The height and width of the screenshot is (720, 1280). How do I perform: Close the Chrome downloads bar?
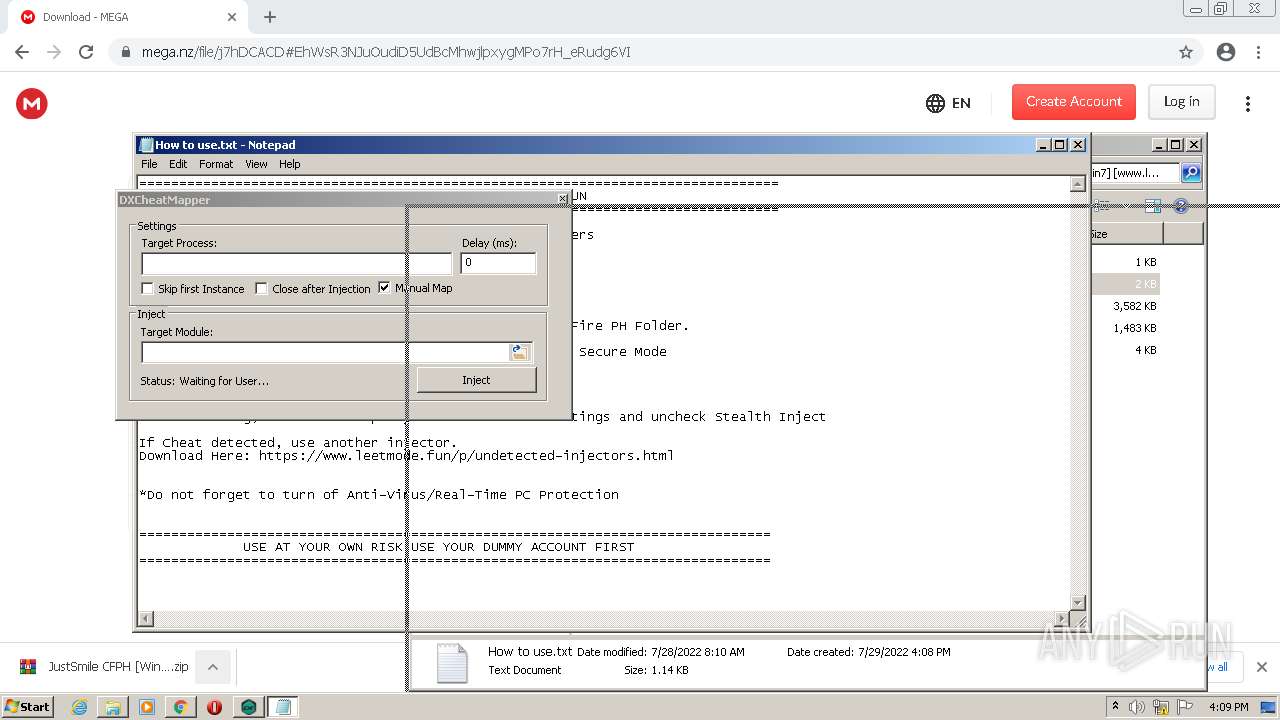[x=1261, y=667]
